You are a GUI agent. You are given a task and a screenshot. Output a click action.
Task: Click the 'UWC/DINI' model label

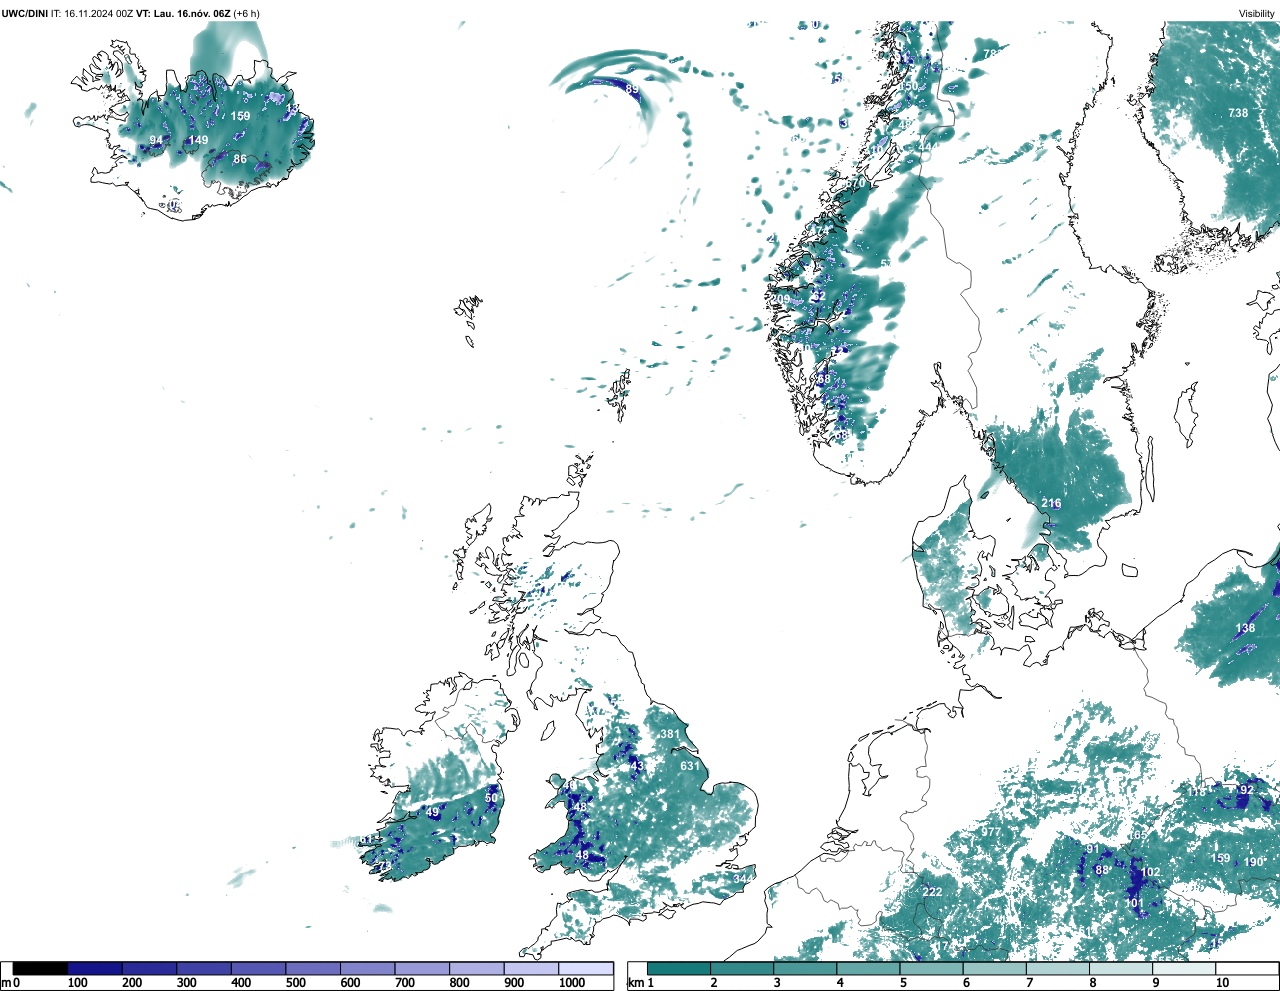click(25, 14)
